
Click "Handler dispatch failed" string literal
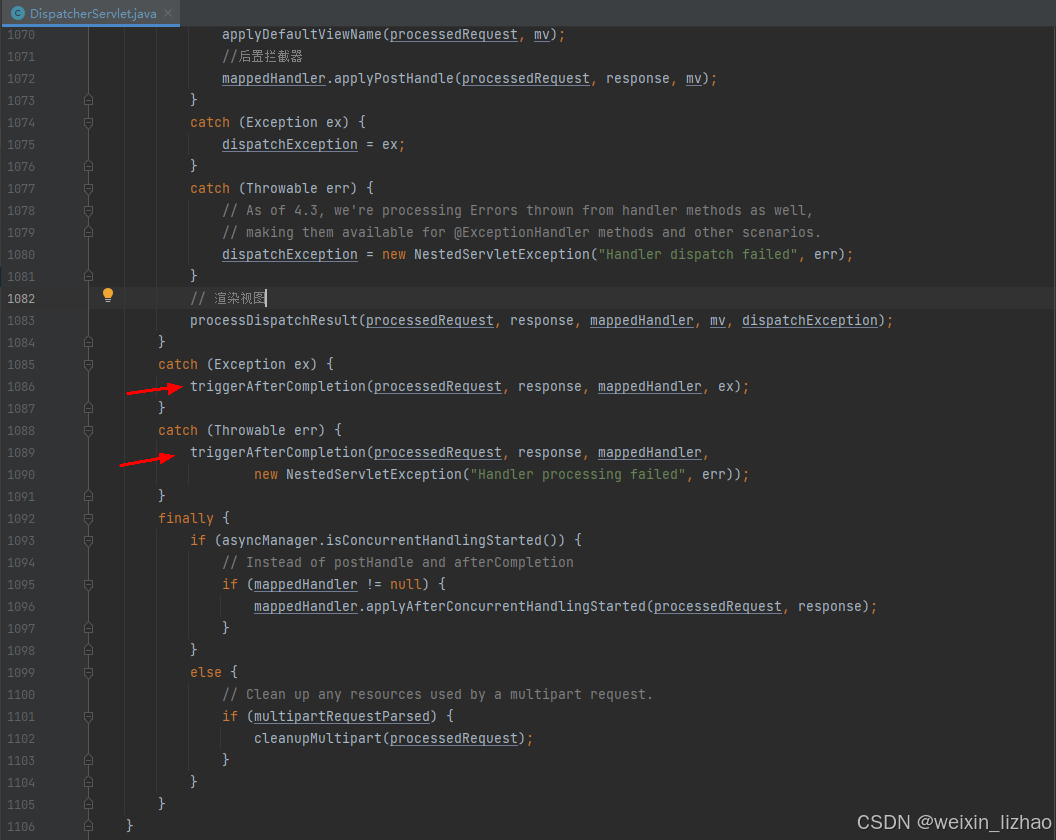coord(698,255)
